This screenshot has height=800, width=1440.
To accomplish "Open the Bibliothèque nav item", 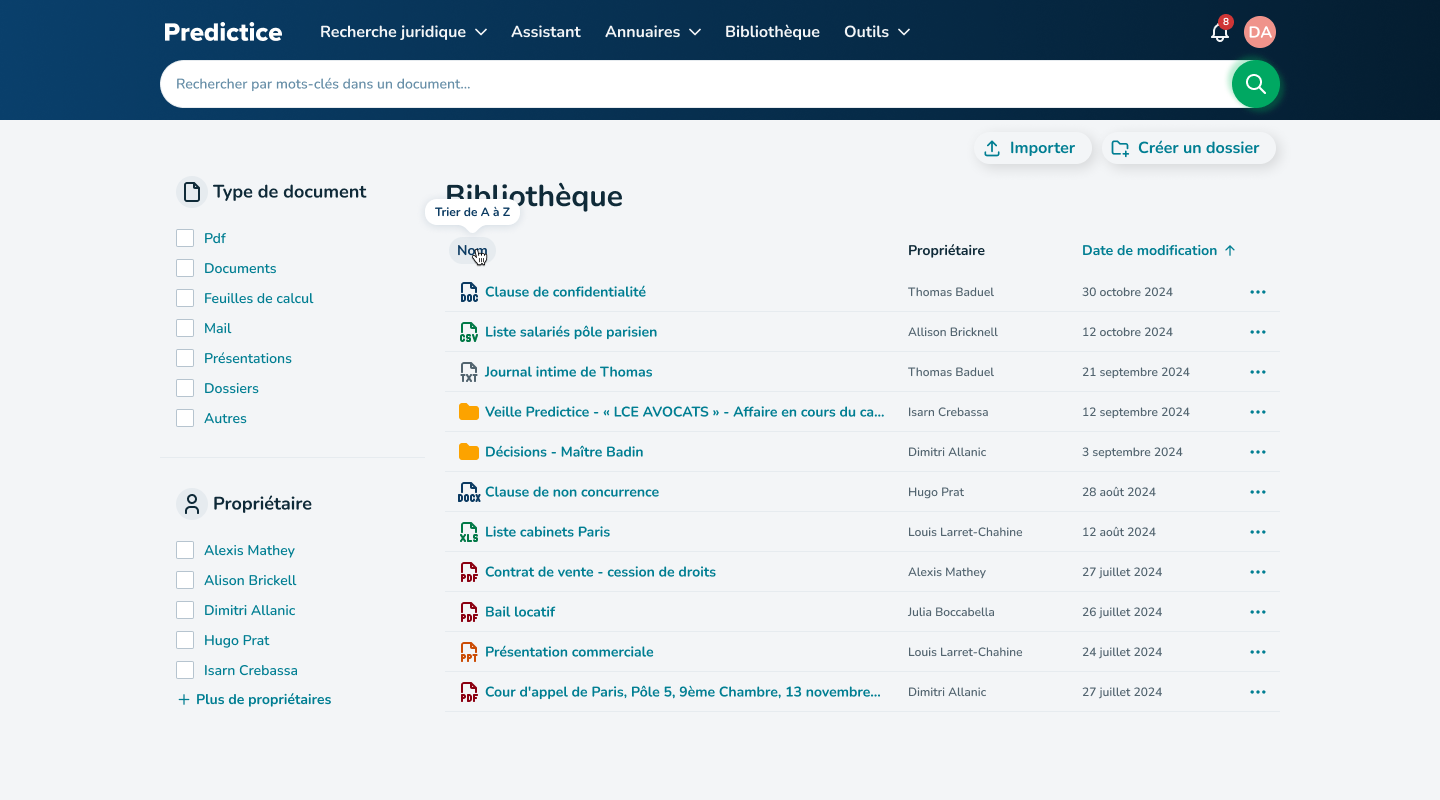I will point(772,32).
